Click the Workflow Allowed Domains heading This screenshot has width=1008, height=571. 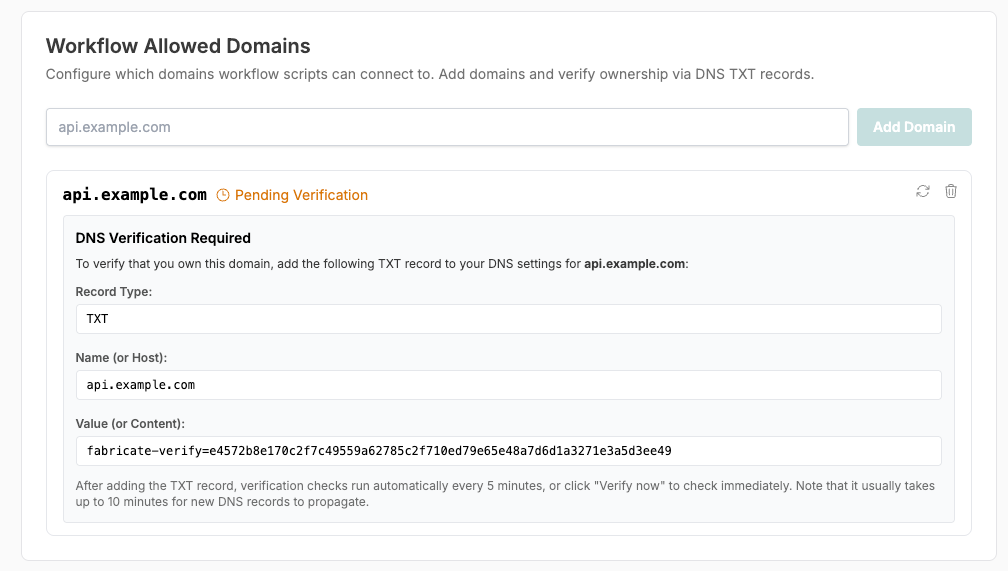tap(178, 46)
